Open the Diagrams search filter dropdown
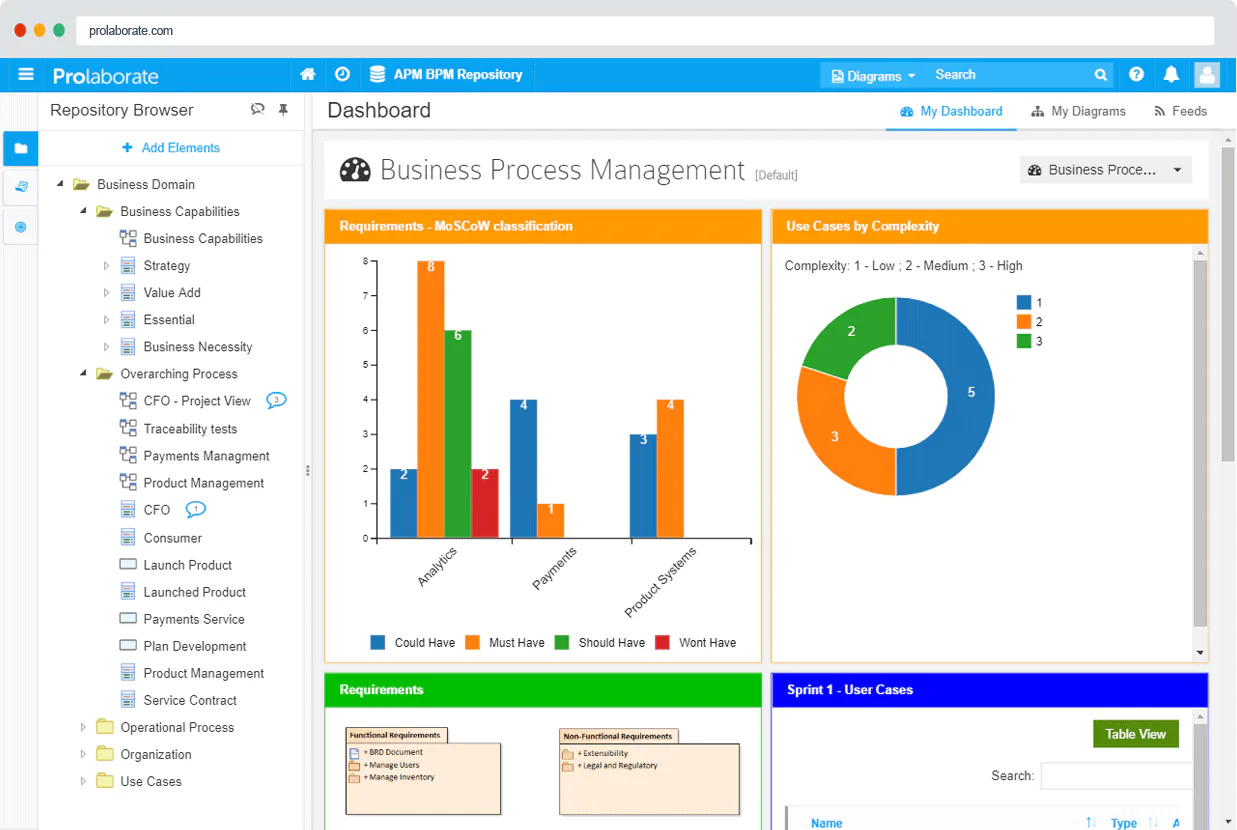Viewport: 1237px width, 830px height. 873,75
